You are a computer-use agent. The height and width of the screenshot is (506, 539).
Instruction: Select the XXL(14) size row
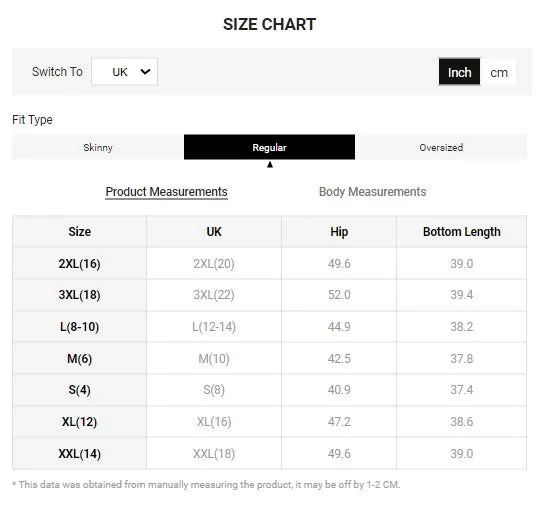[x=270, y=453]
